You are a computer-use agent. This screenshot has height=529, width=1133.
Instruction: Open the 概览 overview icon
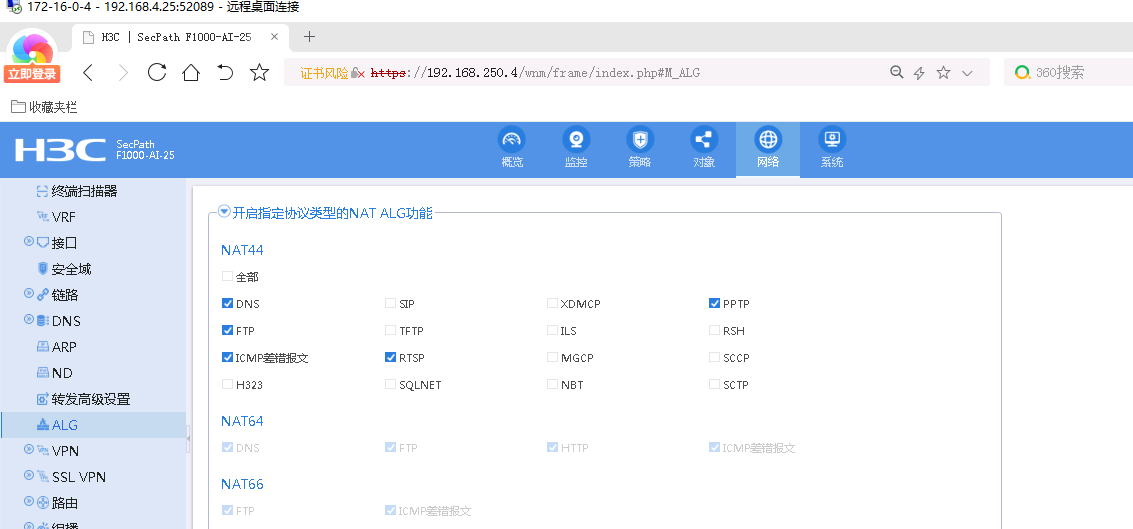(x=512, y=139)
